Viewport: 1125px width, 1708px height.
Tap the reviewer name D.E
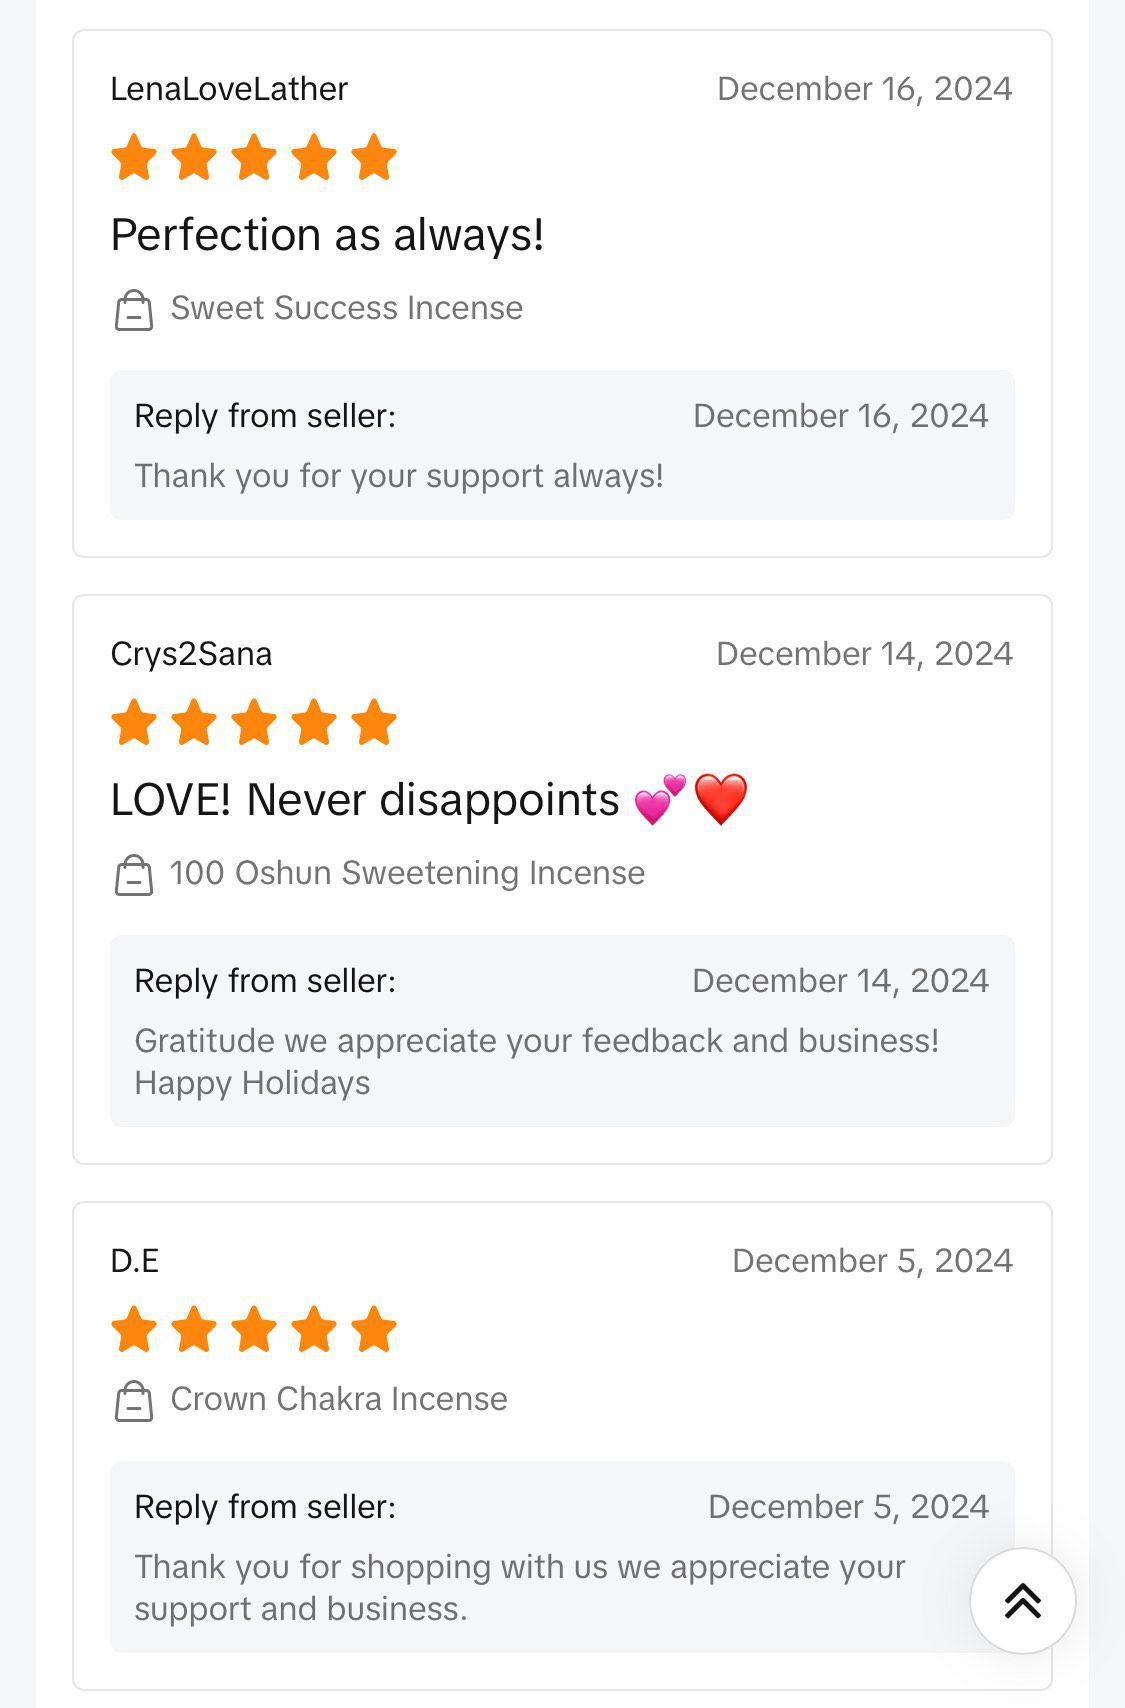(x=135, y=1261)
